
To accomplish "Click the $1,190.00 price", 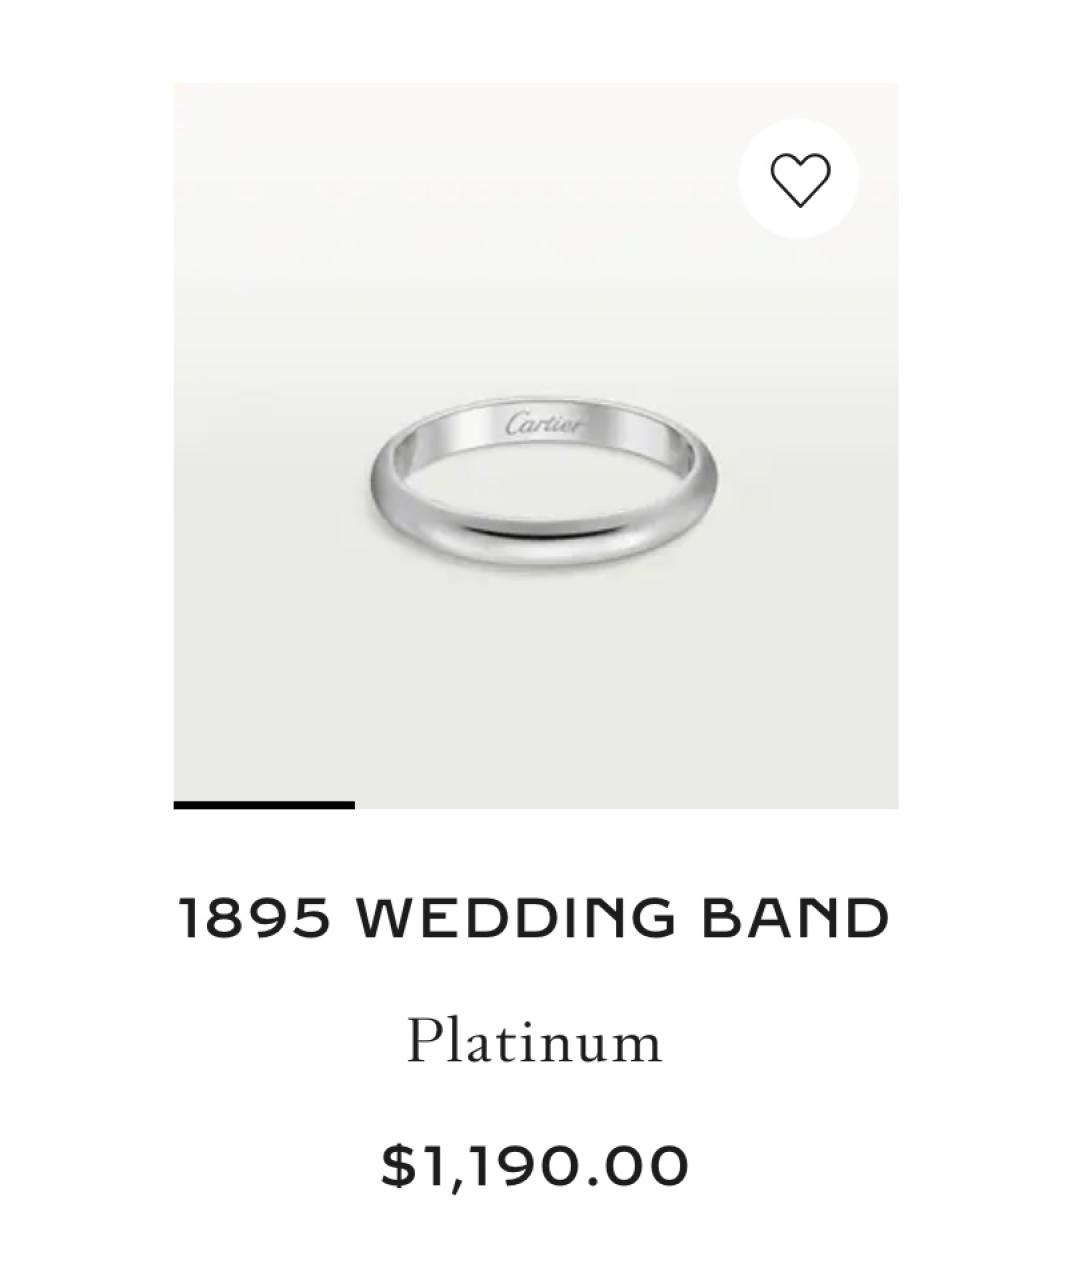I will pos(535,1166).
